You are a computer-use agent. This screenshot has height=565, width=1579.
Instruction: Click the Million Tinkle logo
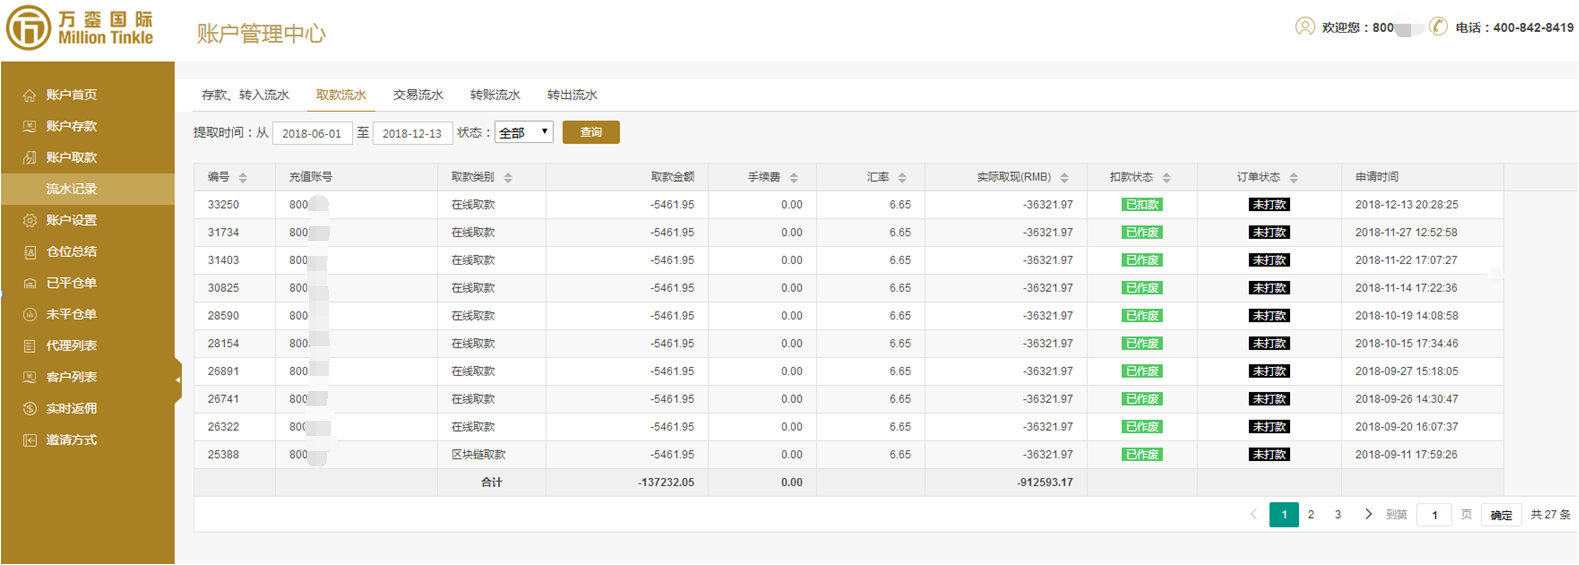80,28
